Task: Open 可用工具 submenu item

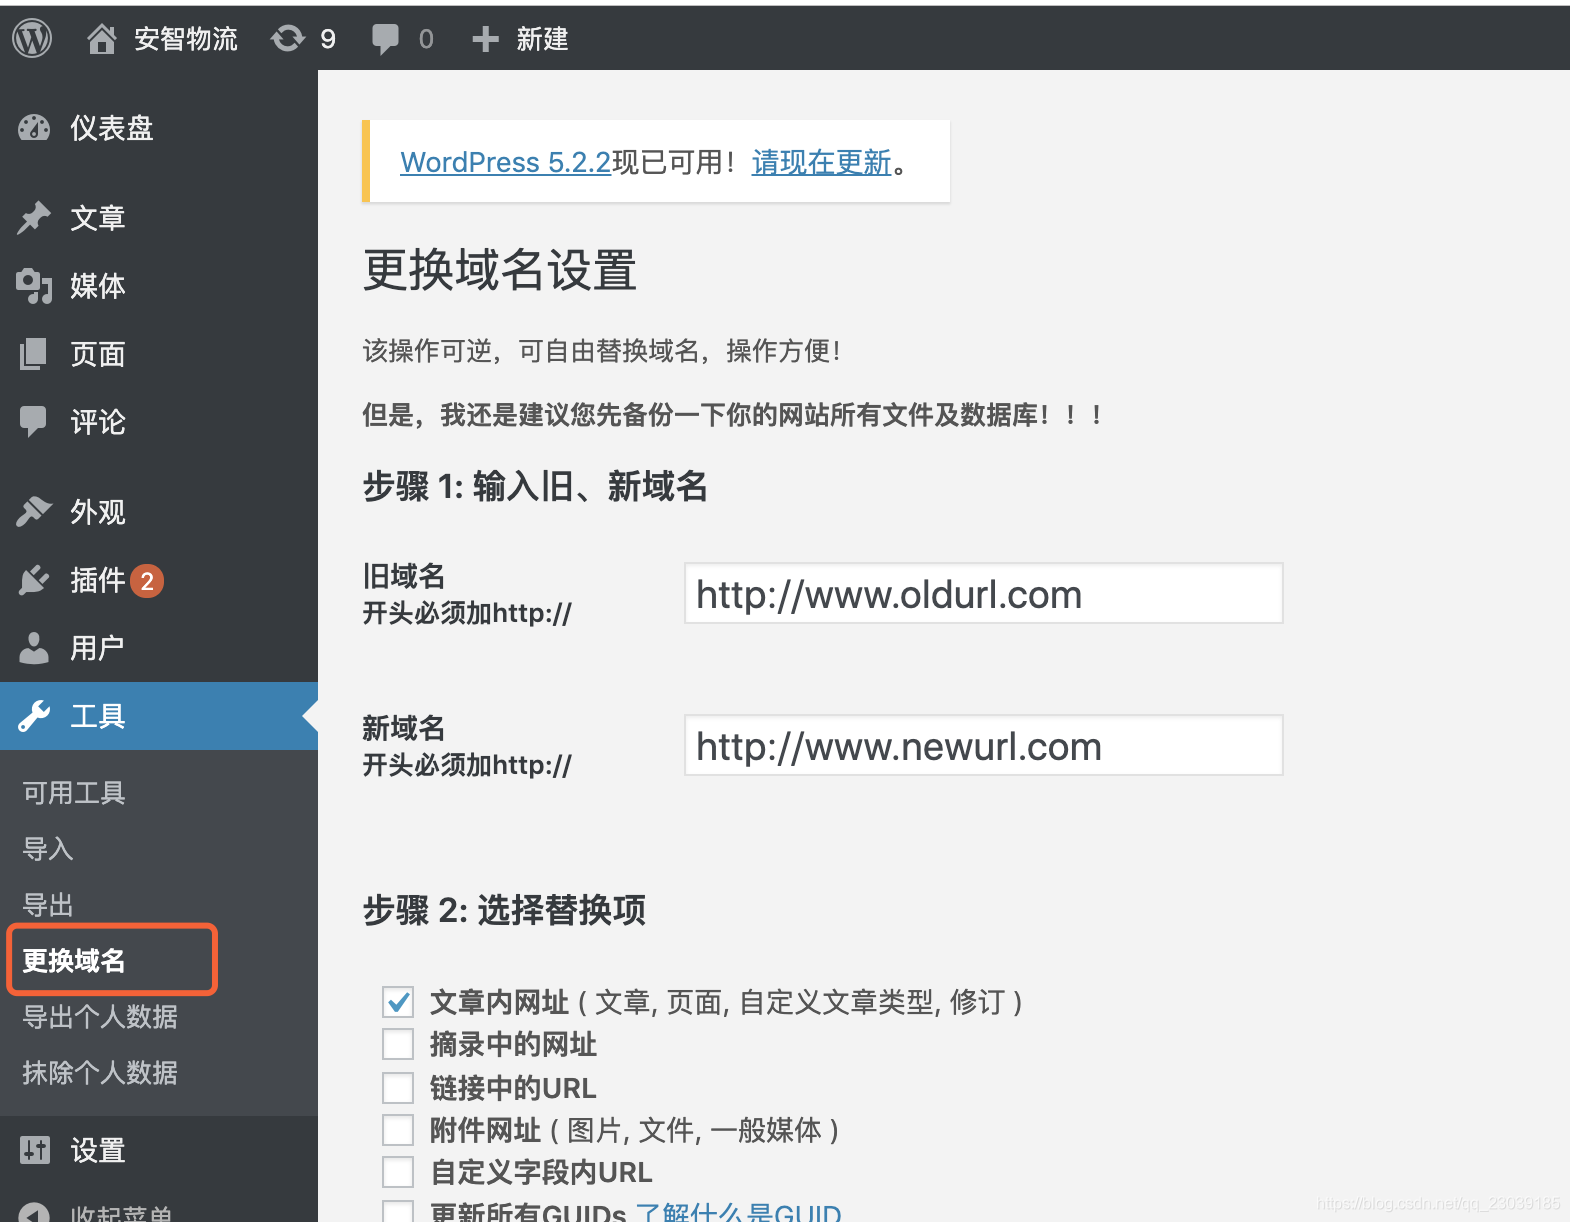Action: pyautogui.click(x=74, y=793)
